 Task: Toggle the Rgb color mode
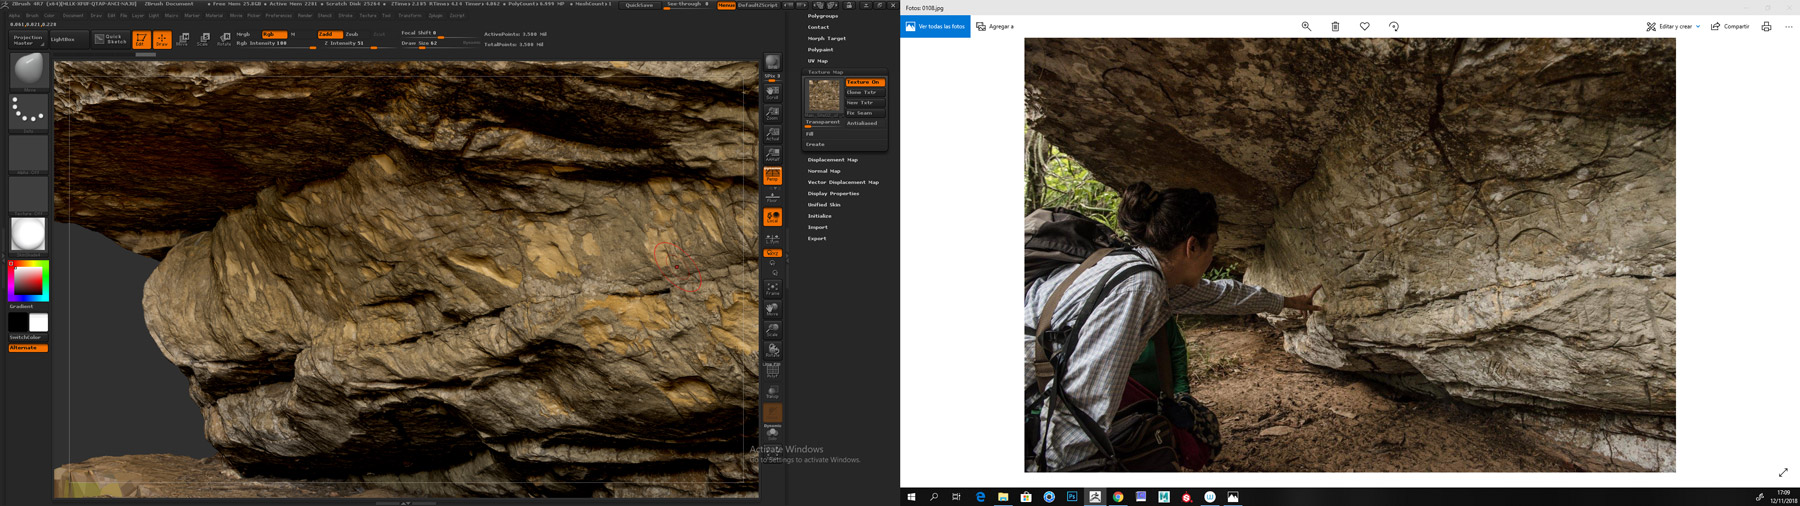[272, 34]
